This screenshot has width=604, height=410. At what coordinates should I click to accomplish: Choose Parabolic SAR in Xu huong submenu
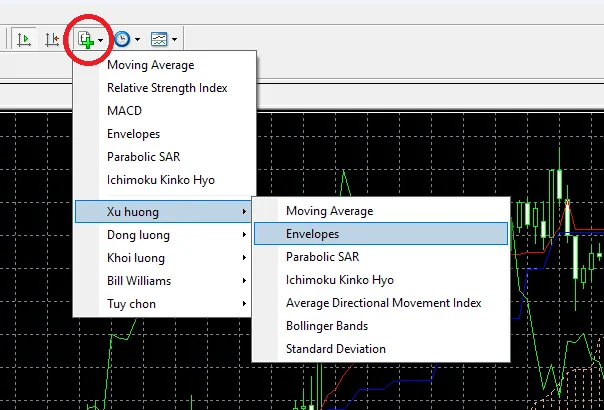381,257
